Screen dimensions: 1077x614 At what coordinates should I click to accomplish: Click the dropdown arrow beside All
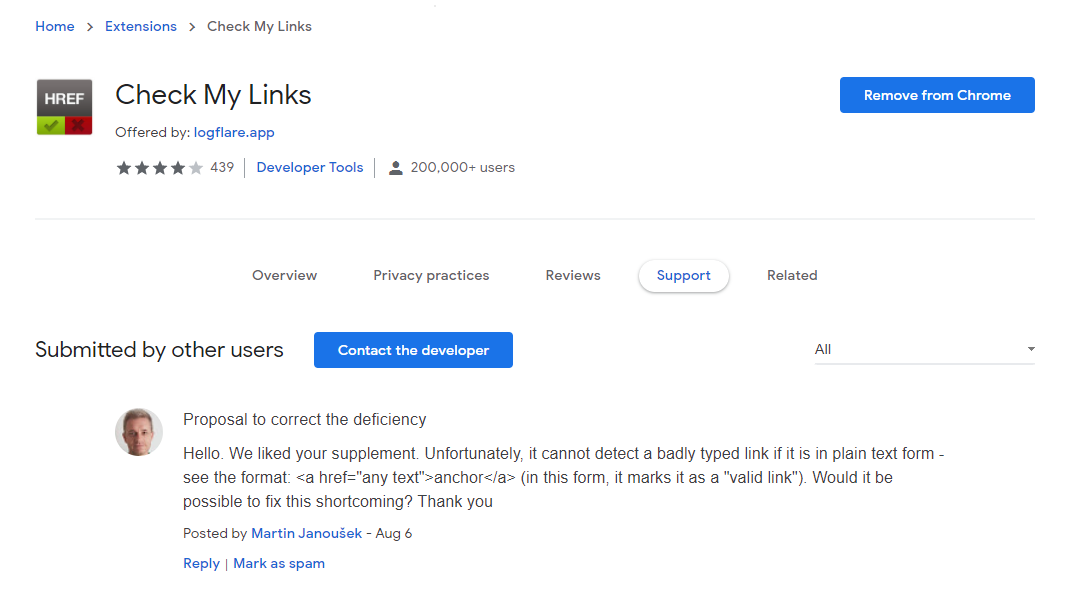pyautogui.click(x=1030, y=349)
